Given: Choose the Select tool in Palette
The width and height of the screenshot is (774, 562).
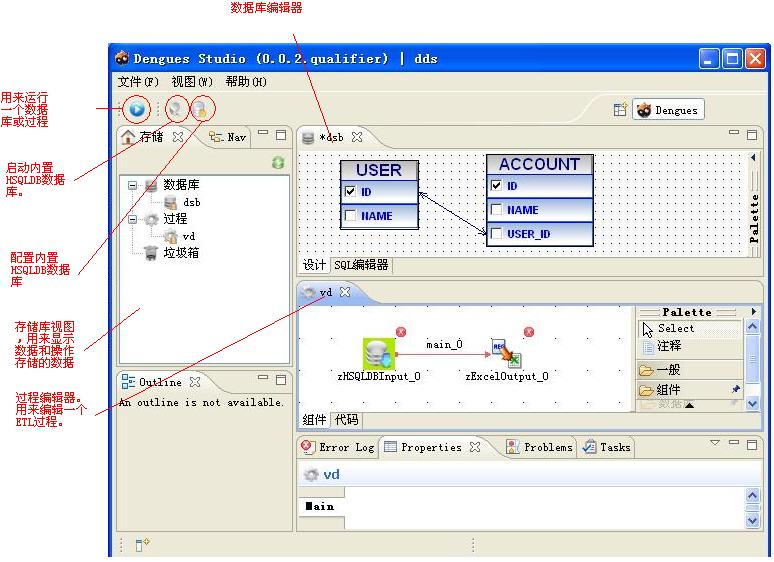Looking at the screenshot, I should point(690,329).
